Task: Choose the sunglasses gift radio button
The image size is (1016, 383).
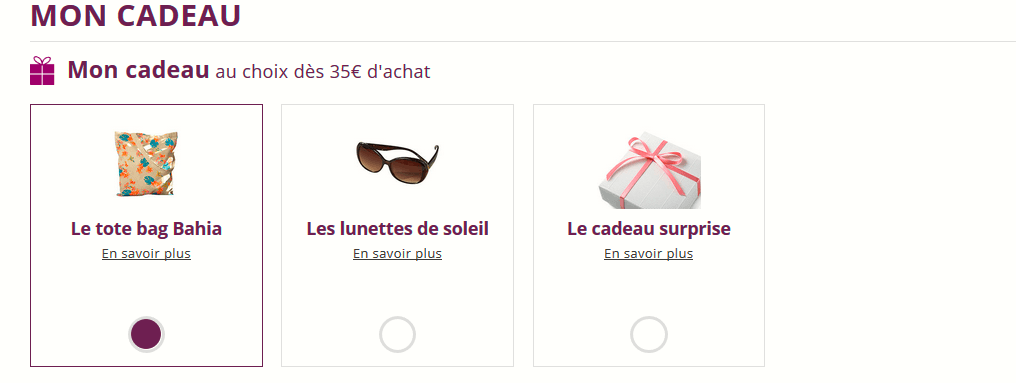Action: (x=397, y=334)
